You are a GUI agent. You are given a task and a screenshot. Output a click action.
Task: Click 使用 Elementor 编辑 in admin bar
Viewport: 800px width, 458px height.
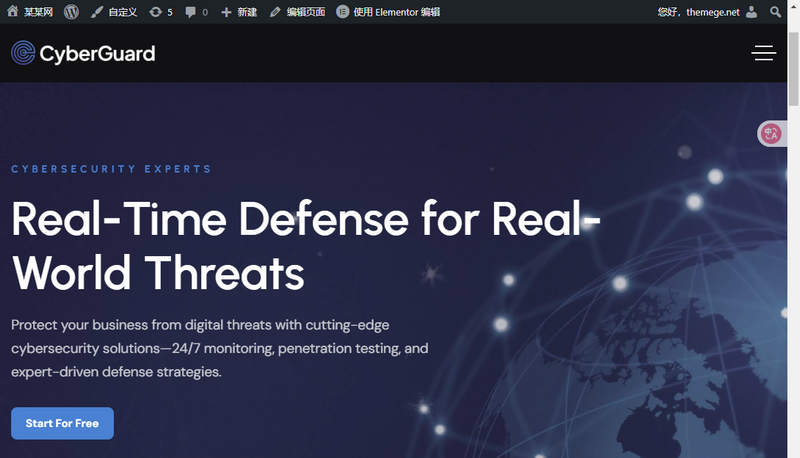(388, 12)
